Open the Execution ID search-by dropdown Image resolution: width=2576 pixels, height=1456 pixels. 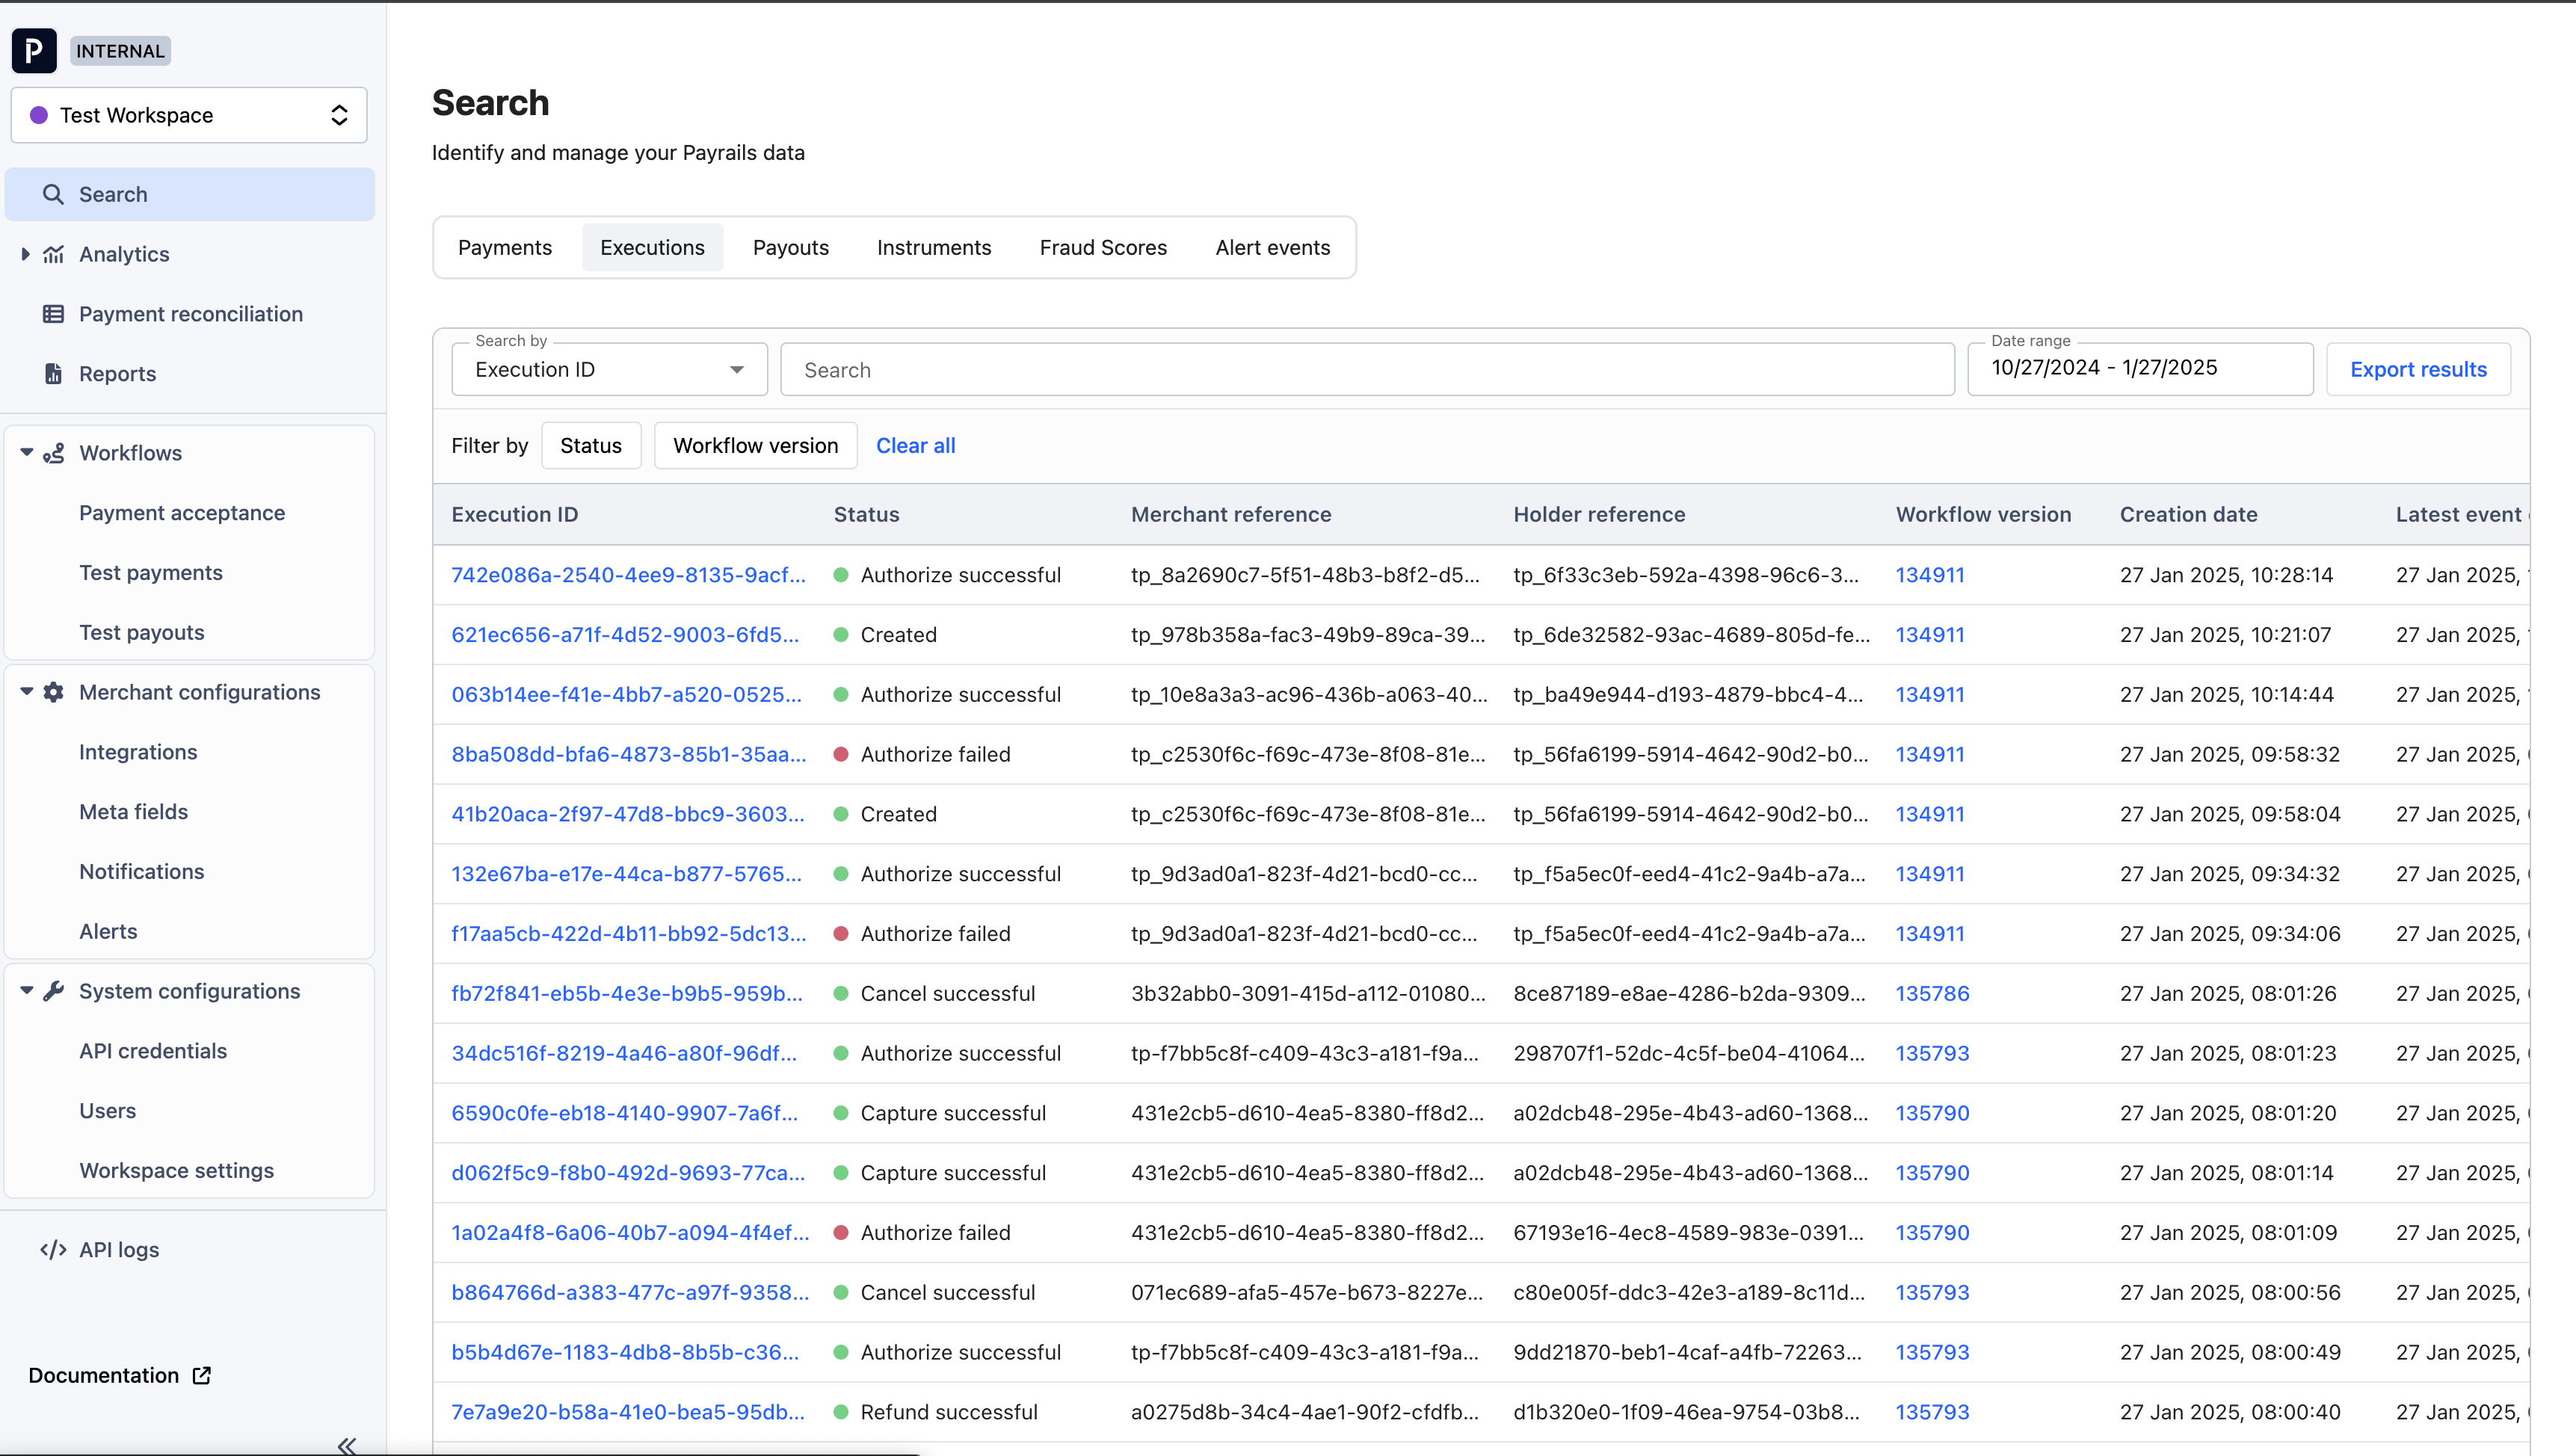click(x=609, y=370)
